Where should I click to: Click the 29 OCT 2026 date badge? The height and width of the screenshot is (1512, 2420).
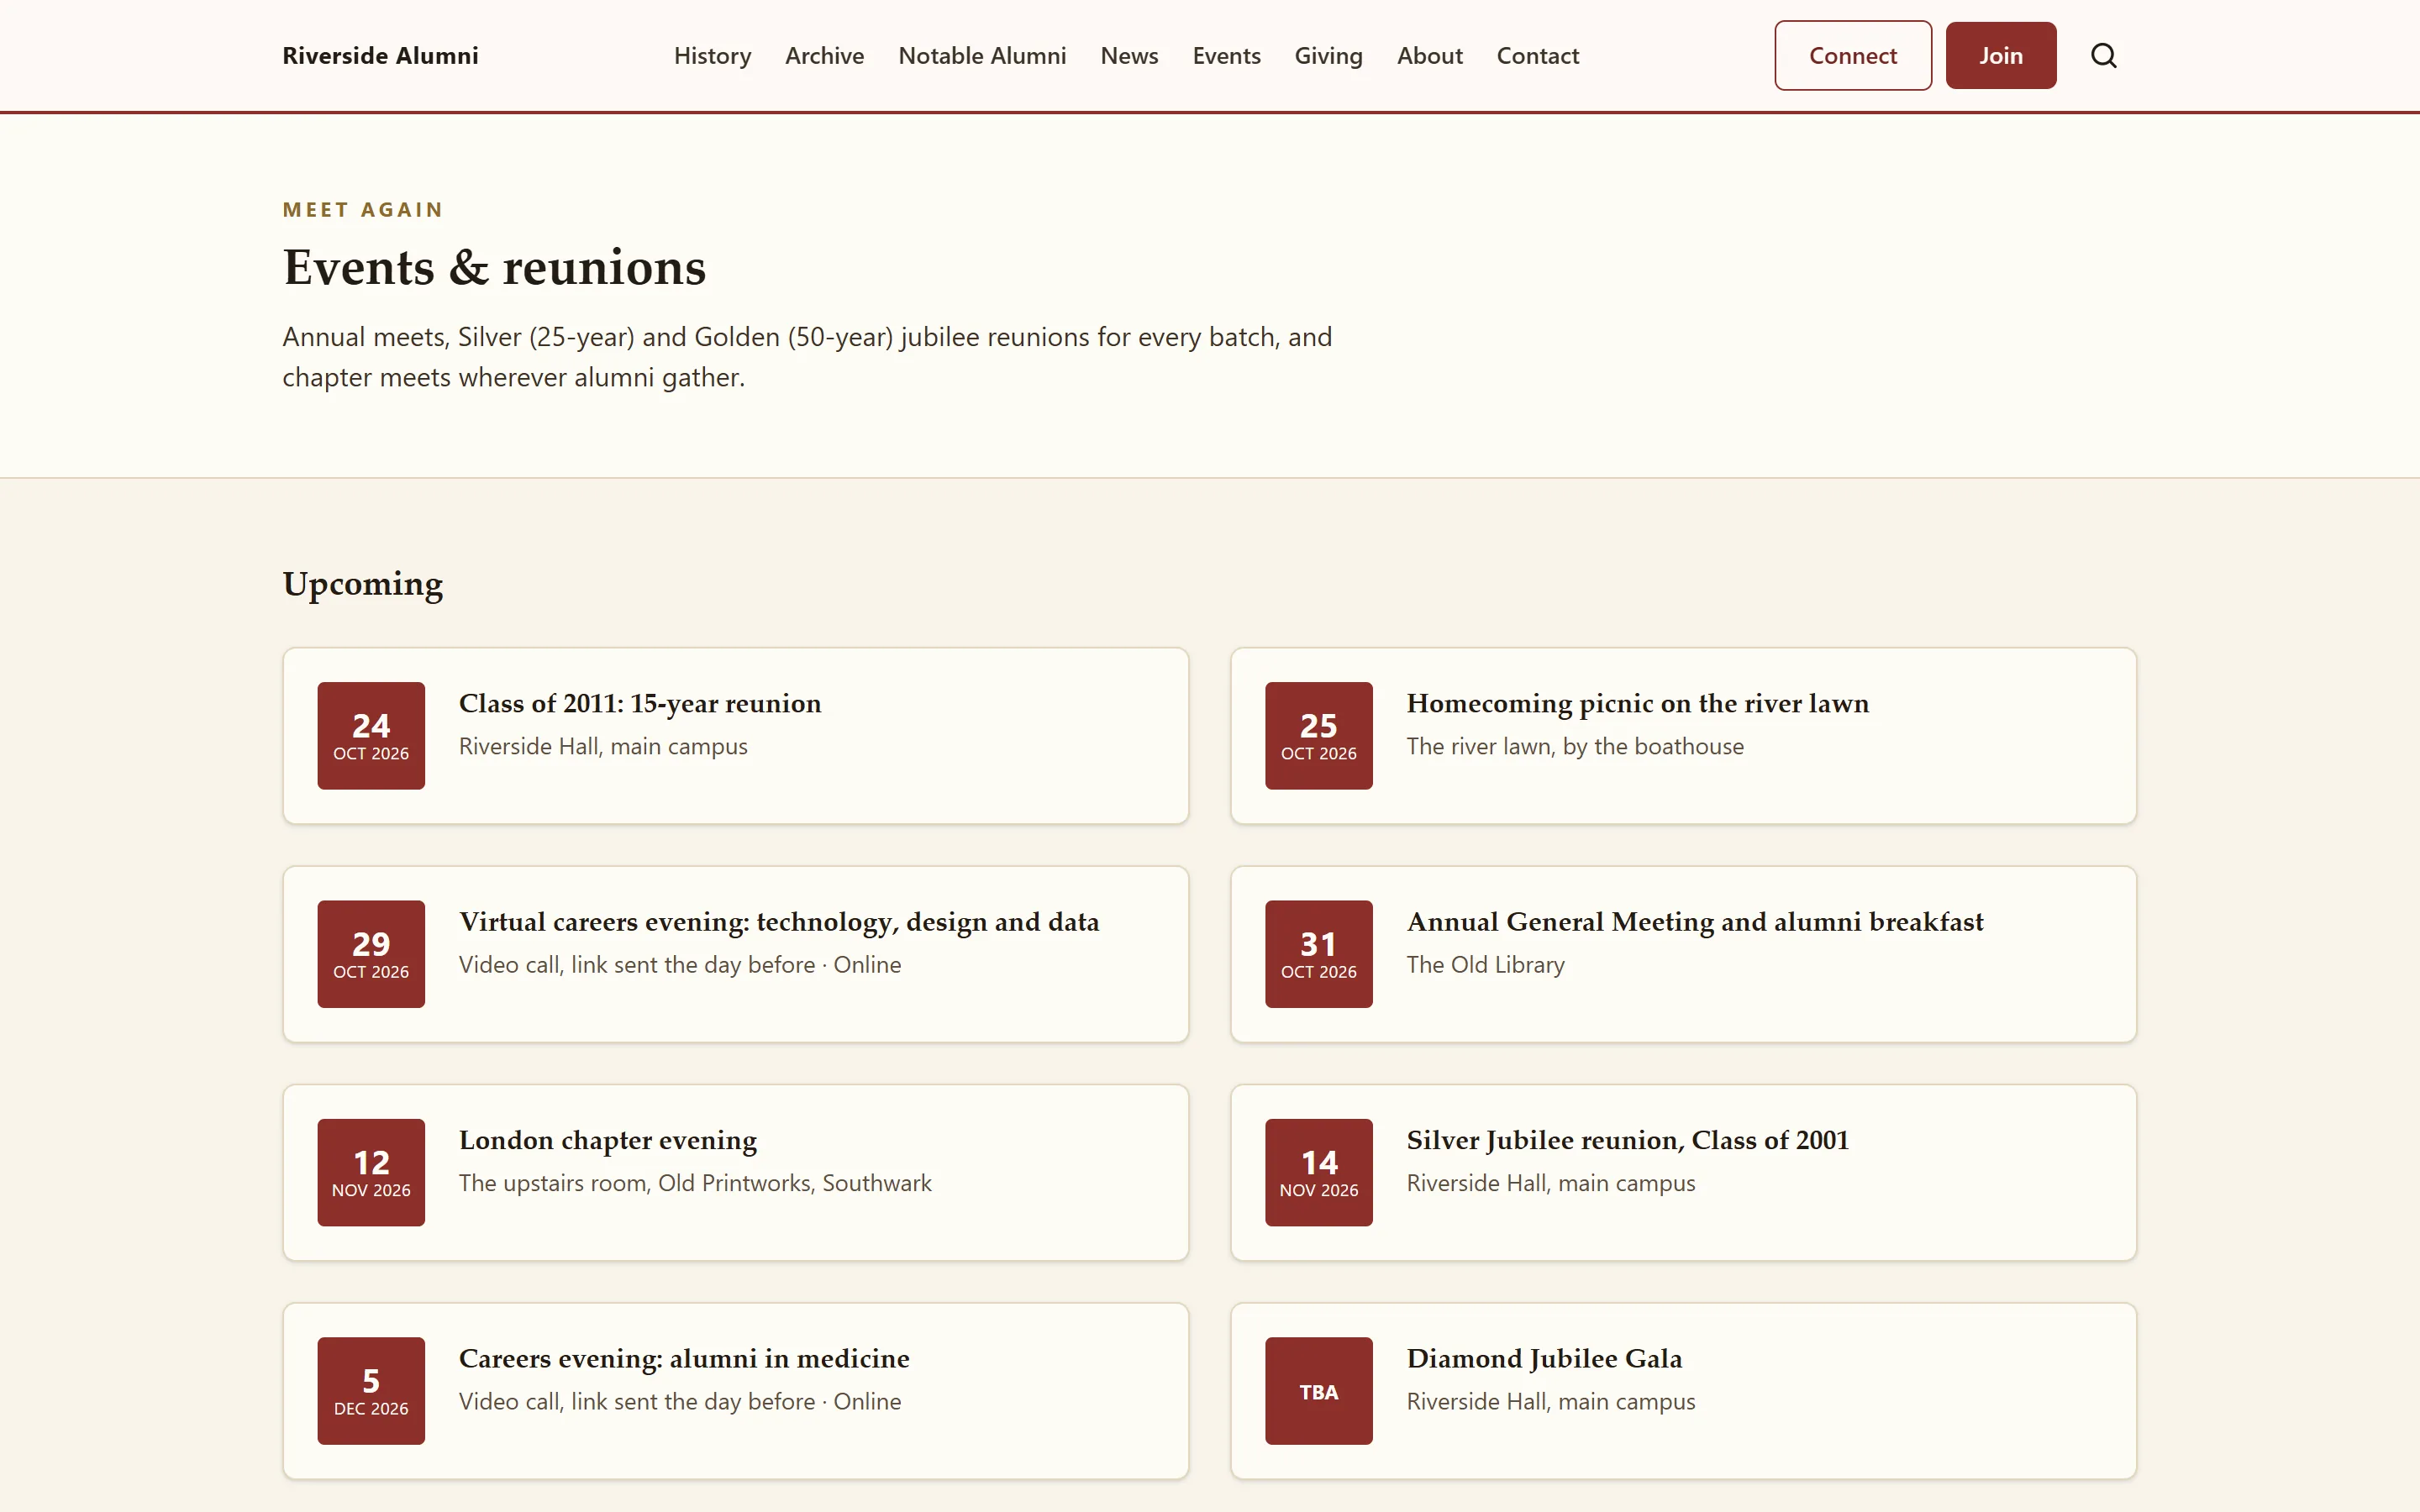click(x=371, y=954)
